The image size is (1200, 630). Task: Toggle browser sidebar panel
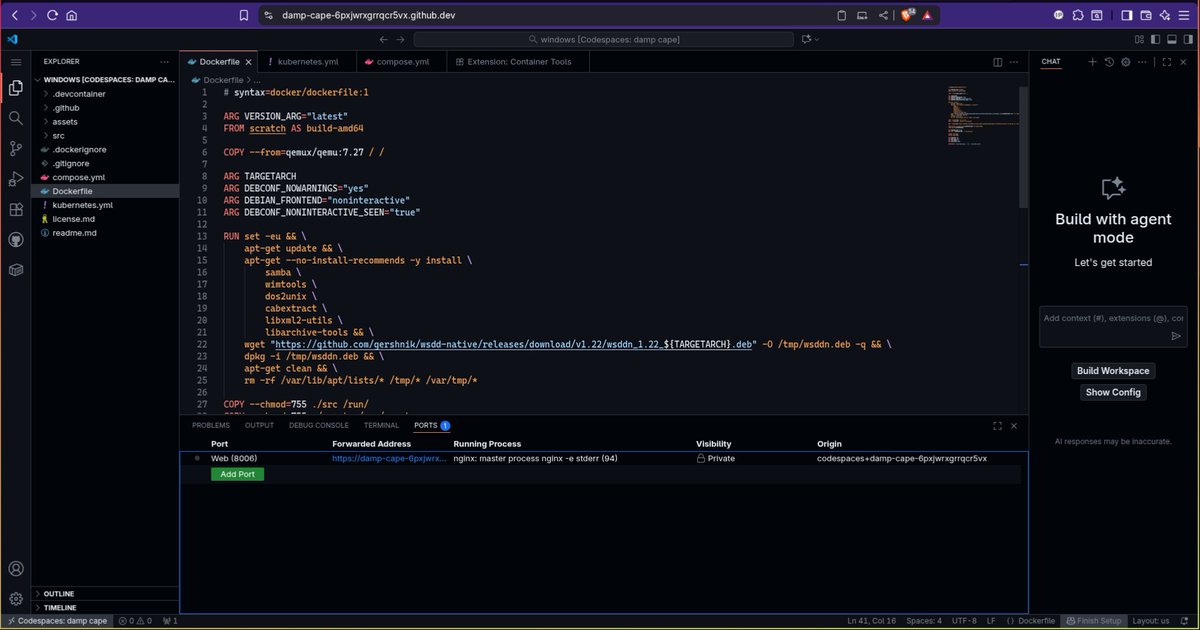1126,15
